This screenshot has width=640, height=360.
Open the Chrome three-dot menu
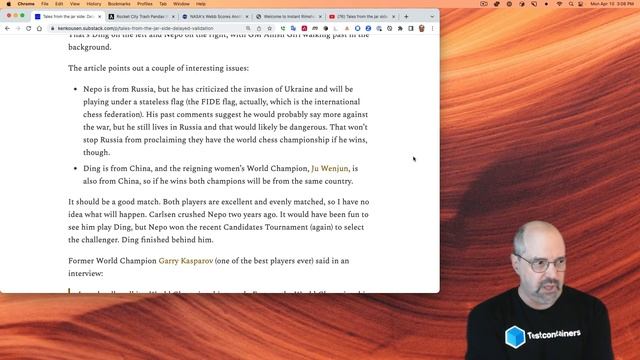coord(432,29)
